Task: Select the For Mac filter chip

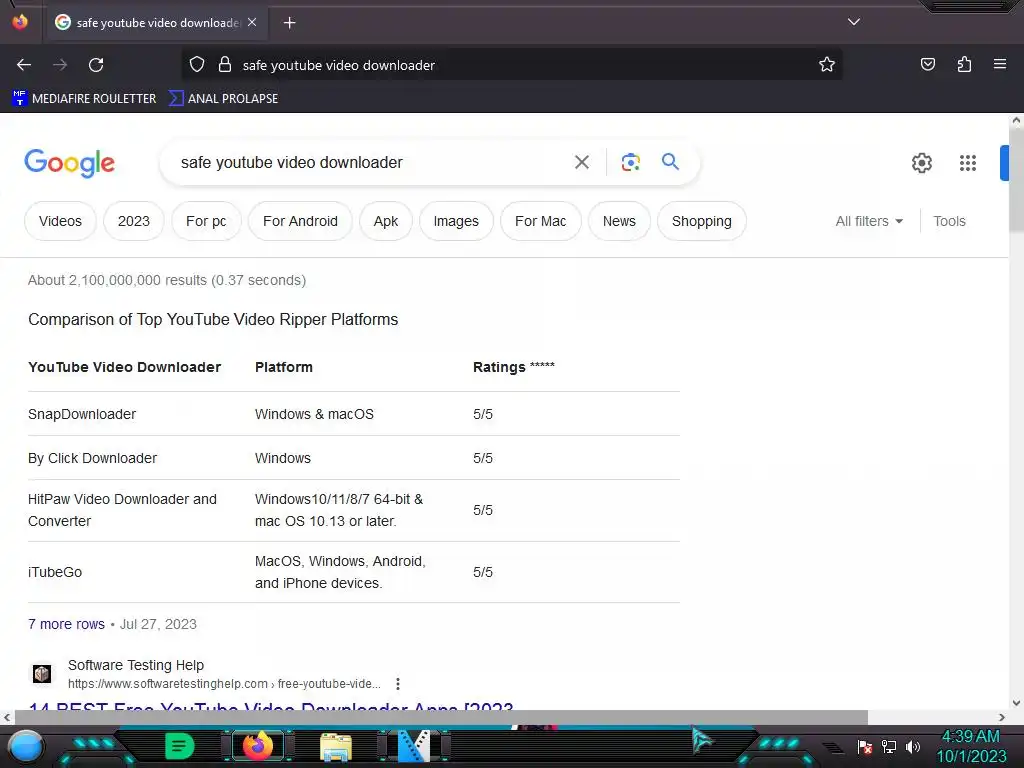Action: point(540,221)
